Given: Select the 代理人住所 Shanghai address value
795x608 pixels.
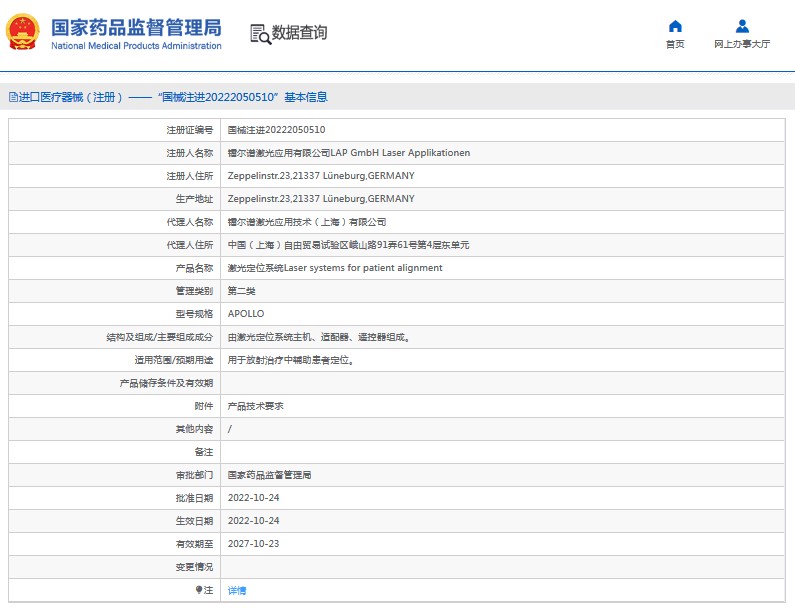Looking at the screenshot, I should pyautogui.click(x=348, y=245).
